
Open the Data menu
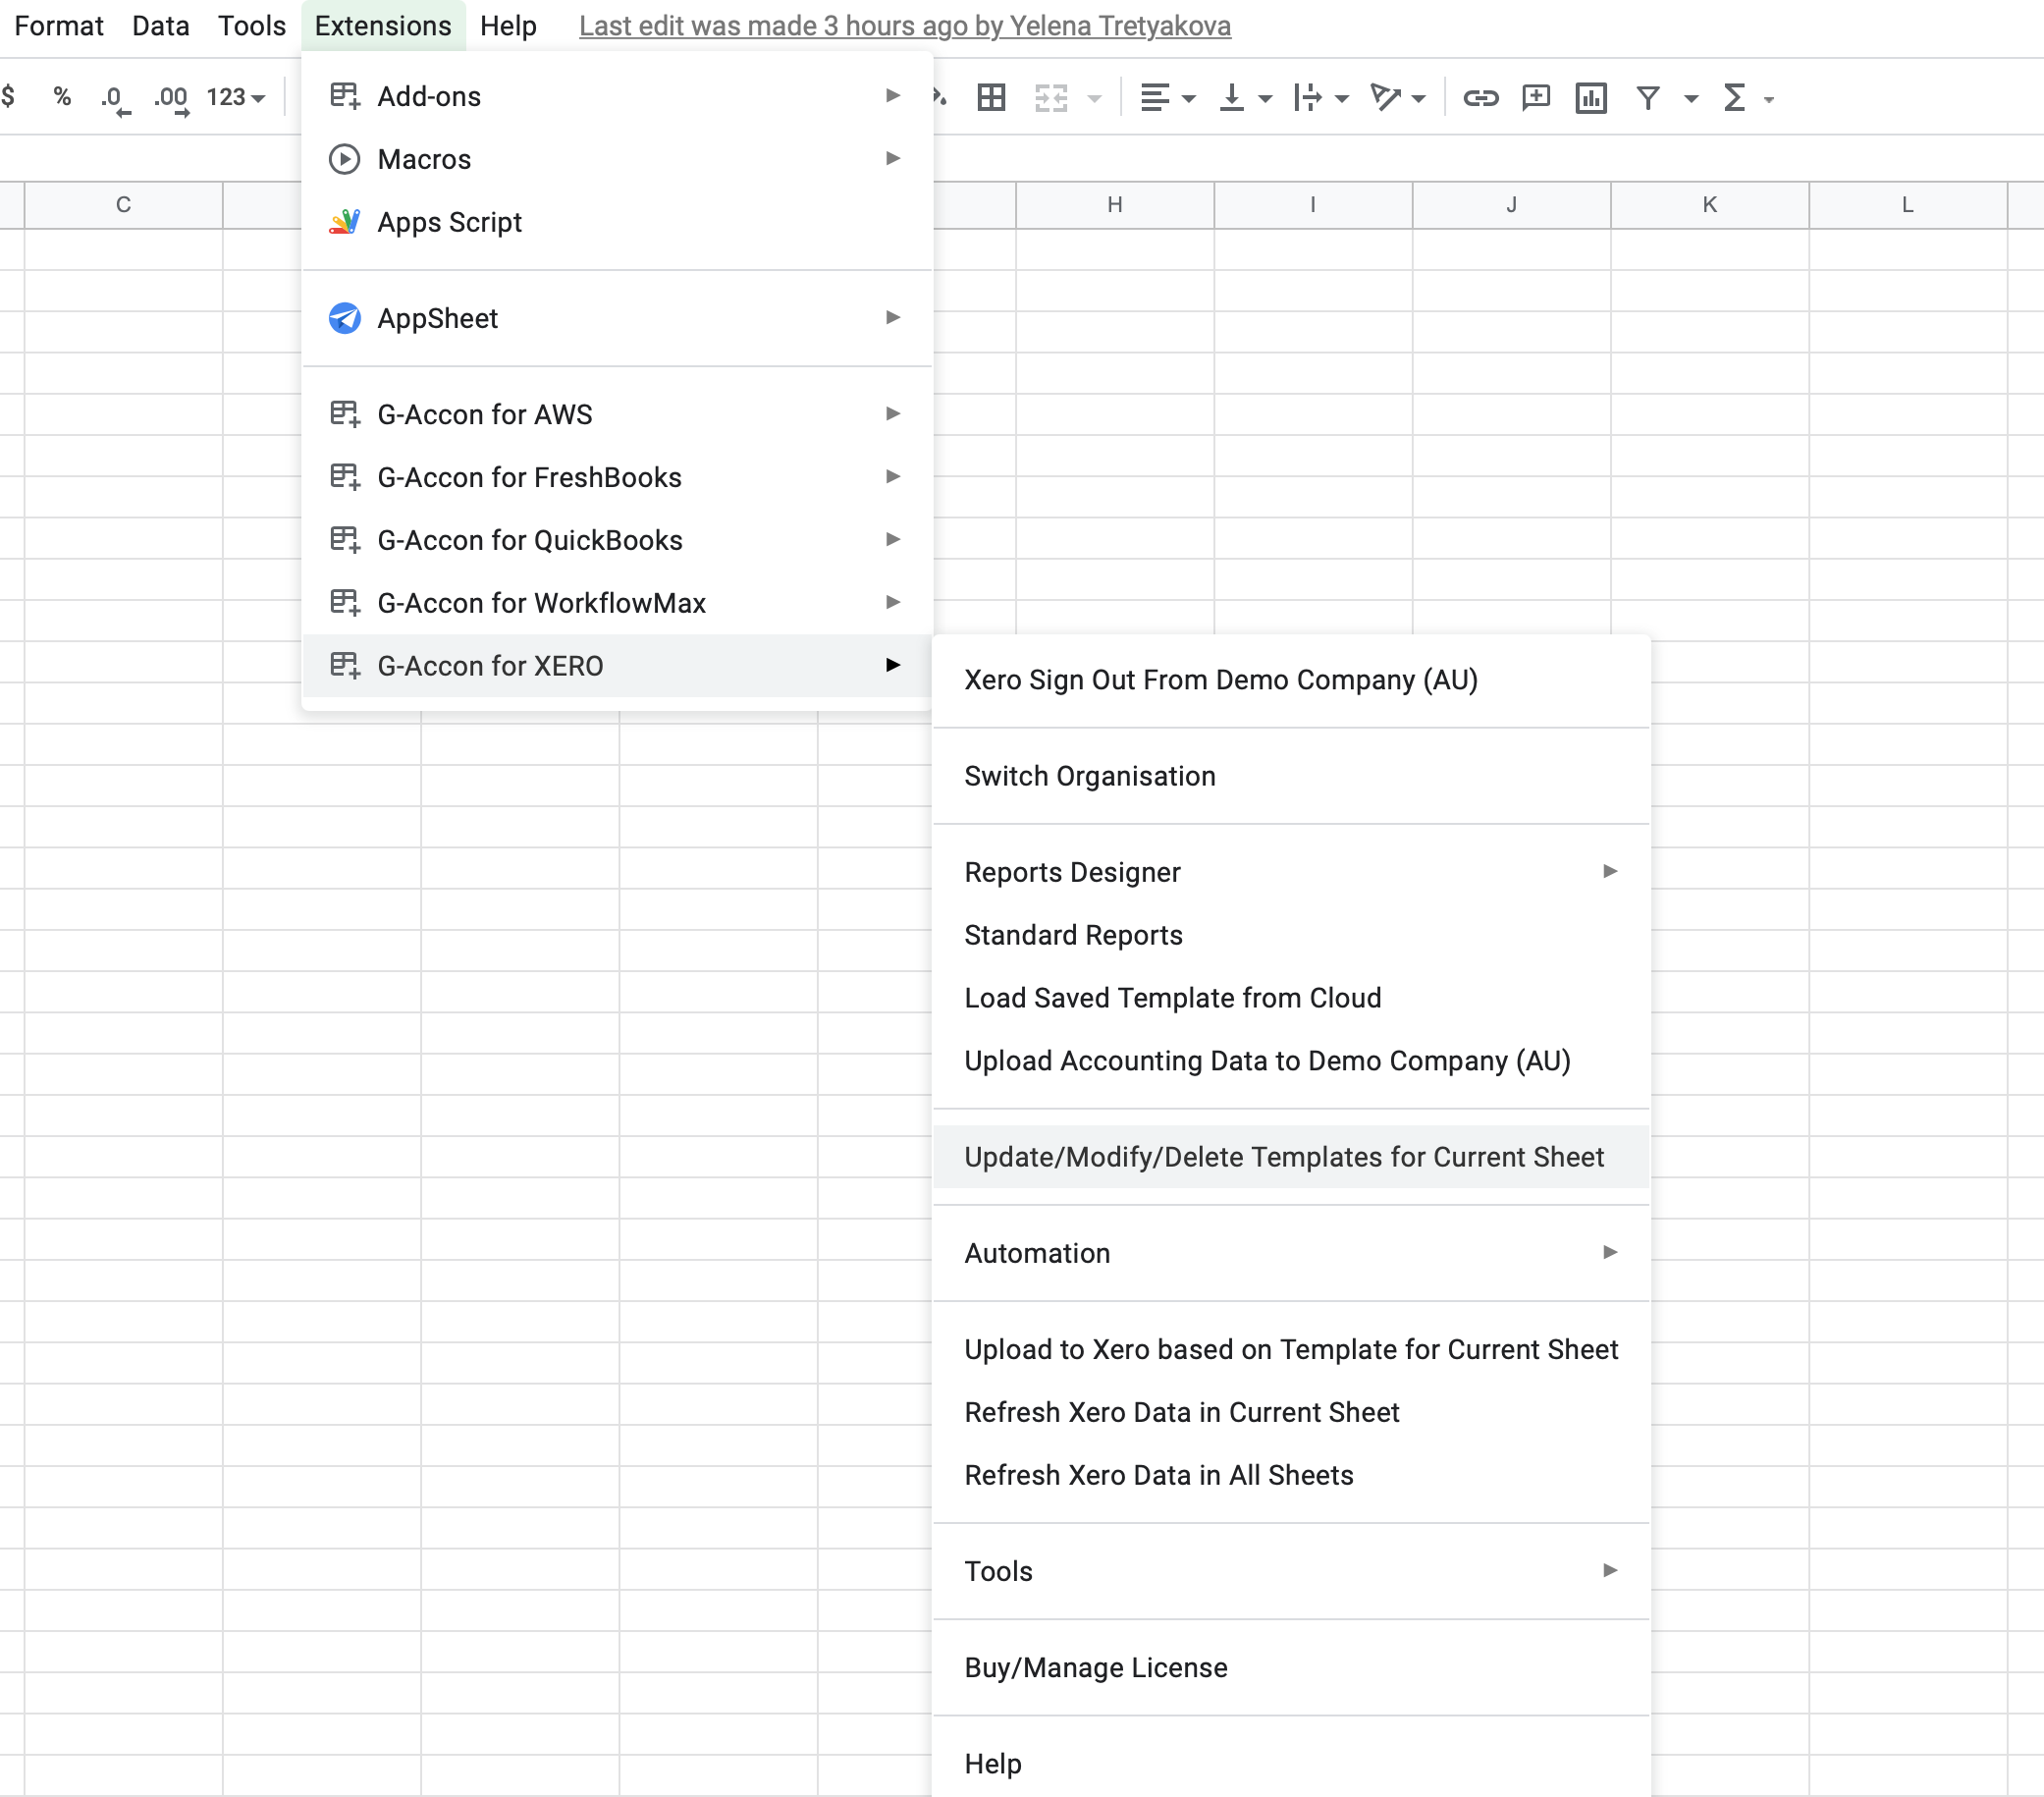point(160,26)
